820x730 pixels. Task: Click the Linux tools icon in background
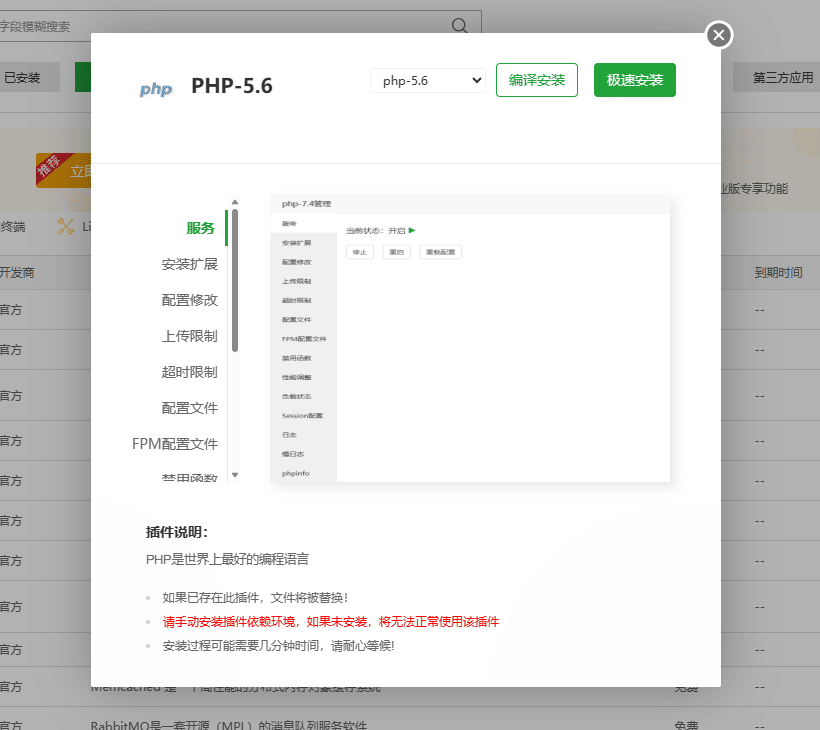[x=66, y=226]
